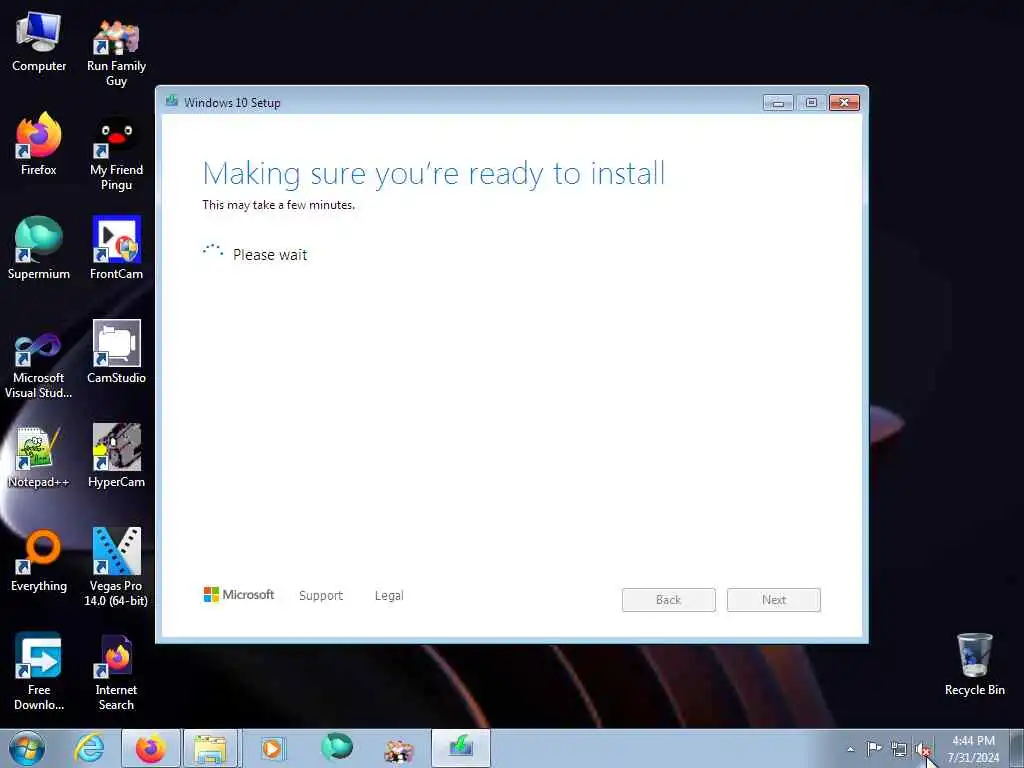The height and width of the screenshot is (768, 1024).
Task: Select the Free Download Manager shortcut
Action: (39, 671)
